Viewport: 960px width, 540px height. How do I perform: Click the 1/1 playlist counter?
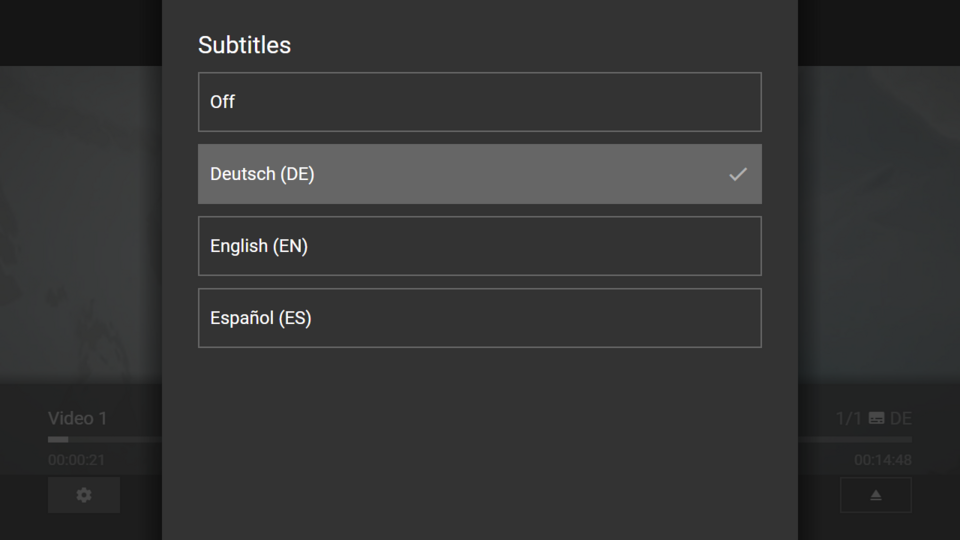pyautogui.click(x=848, y=418)
